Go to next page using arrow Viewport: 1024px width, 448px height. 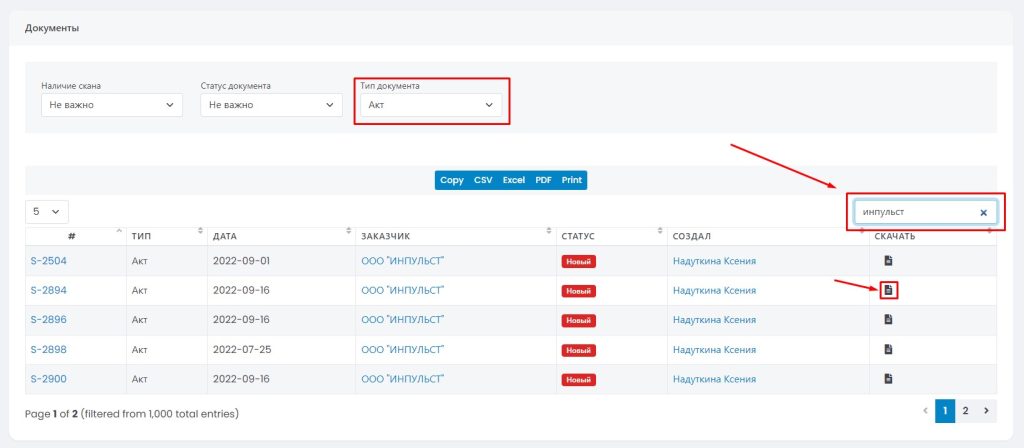pyautogui.click(x=987, y=411)
